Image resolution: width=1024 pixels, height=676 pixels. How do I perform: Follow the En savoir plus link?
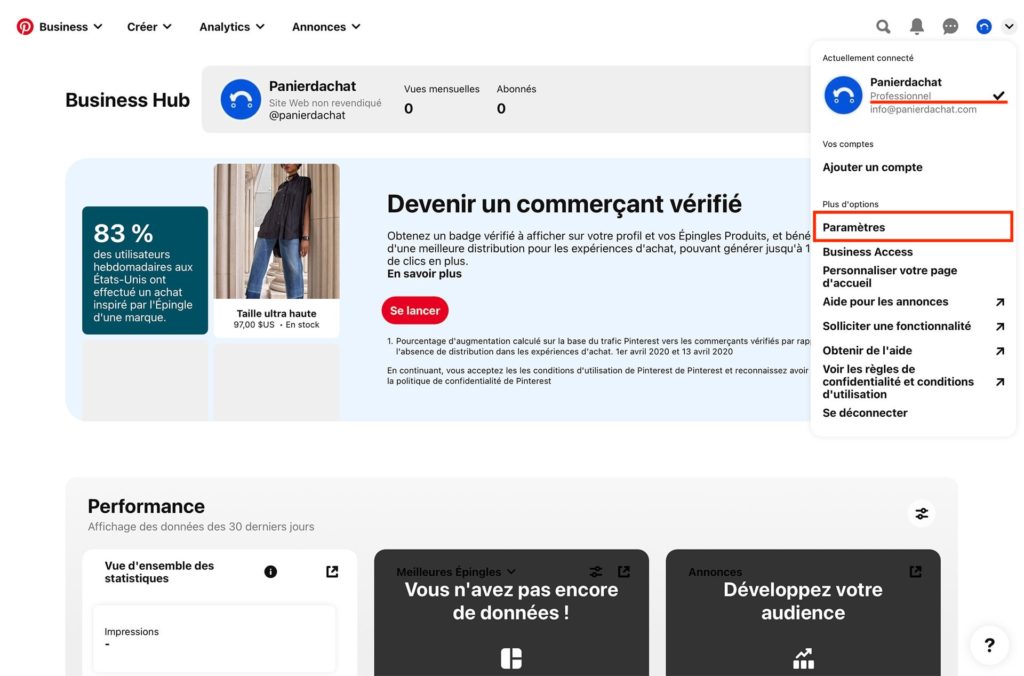click(x=424, y=274)
